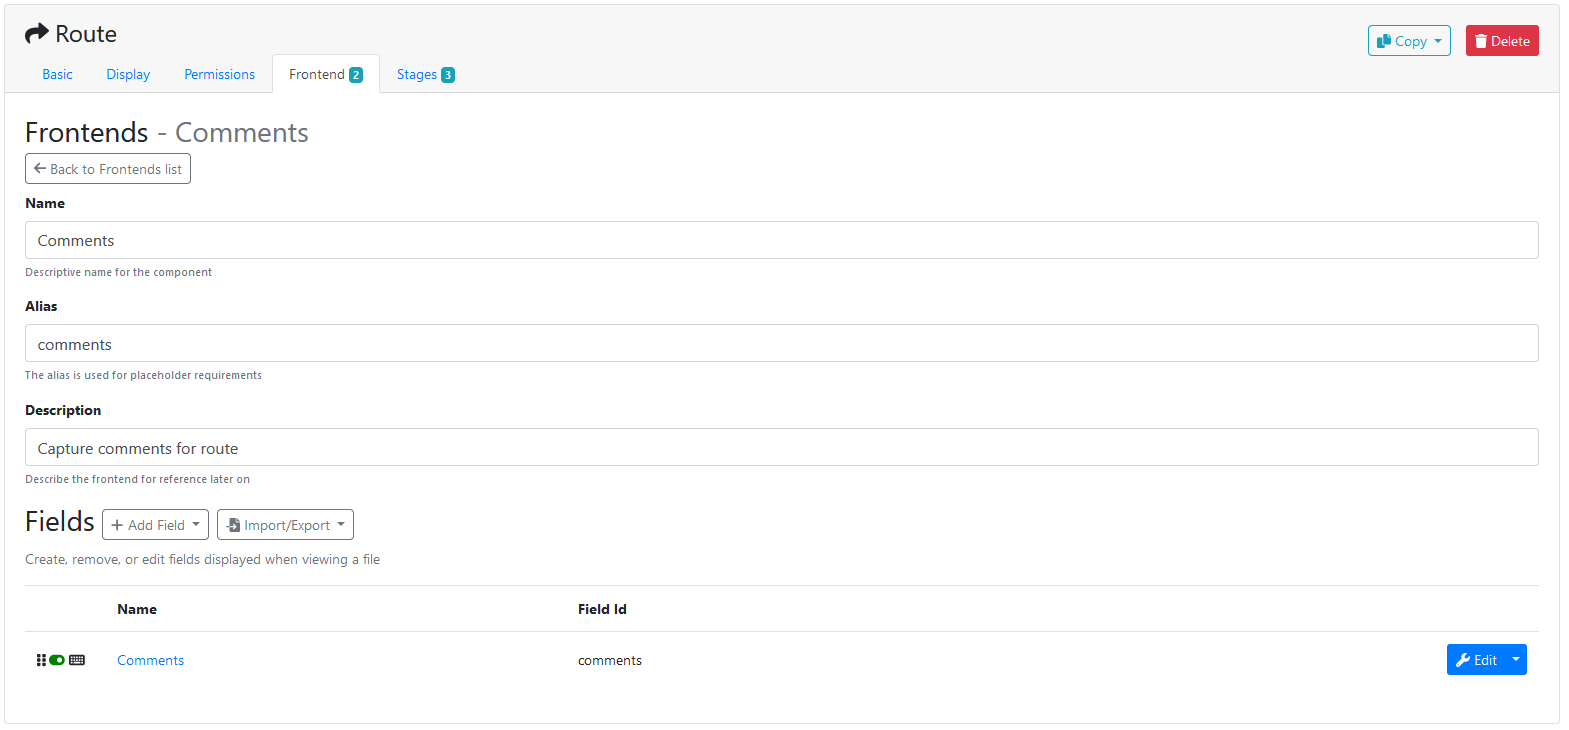This screenshot has height=730, width=1569.
Task: Go to the Basic tab
Action: pos(57,74)
